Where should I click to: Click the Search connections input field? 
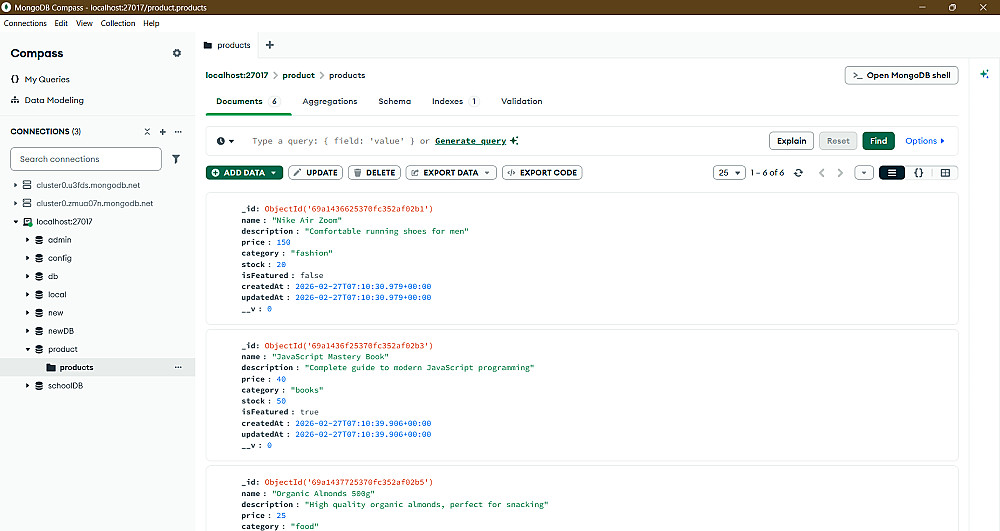pyautogui.click(x=86, y=159)
